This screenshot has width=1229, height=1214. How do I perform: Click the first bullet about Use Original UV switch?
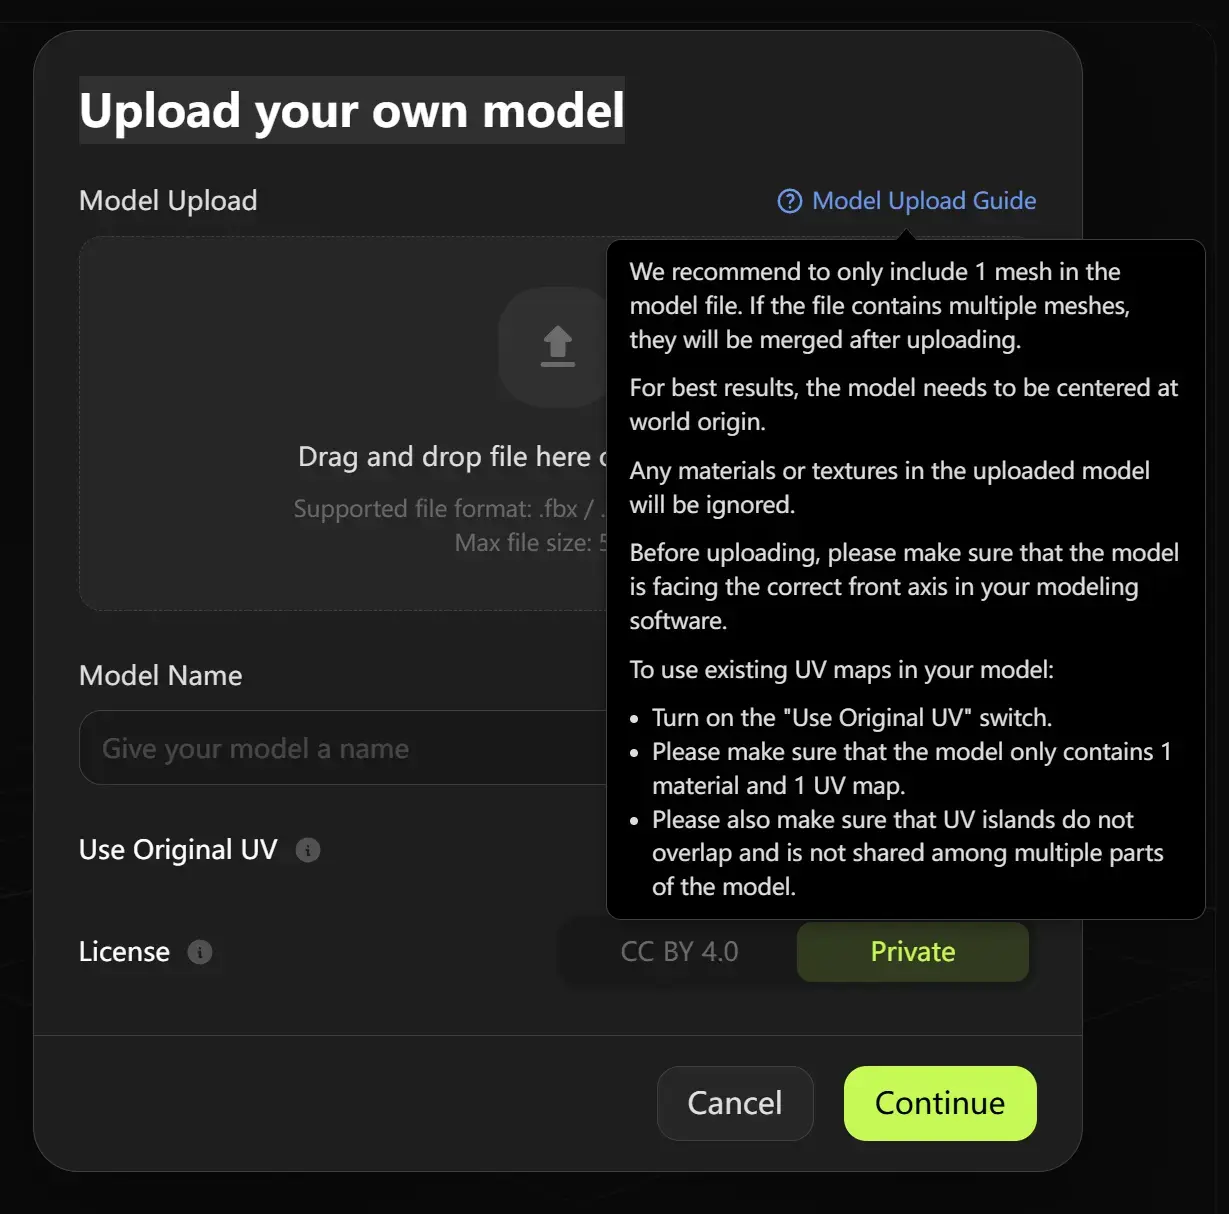pos(851,718)
